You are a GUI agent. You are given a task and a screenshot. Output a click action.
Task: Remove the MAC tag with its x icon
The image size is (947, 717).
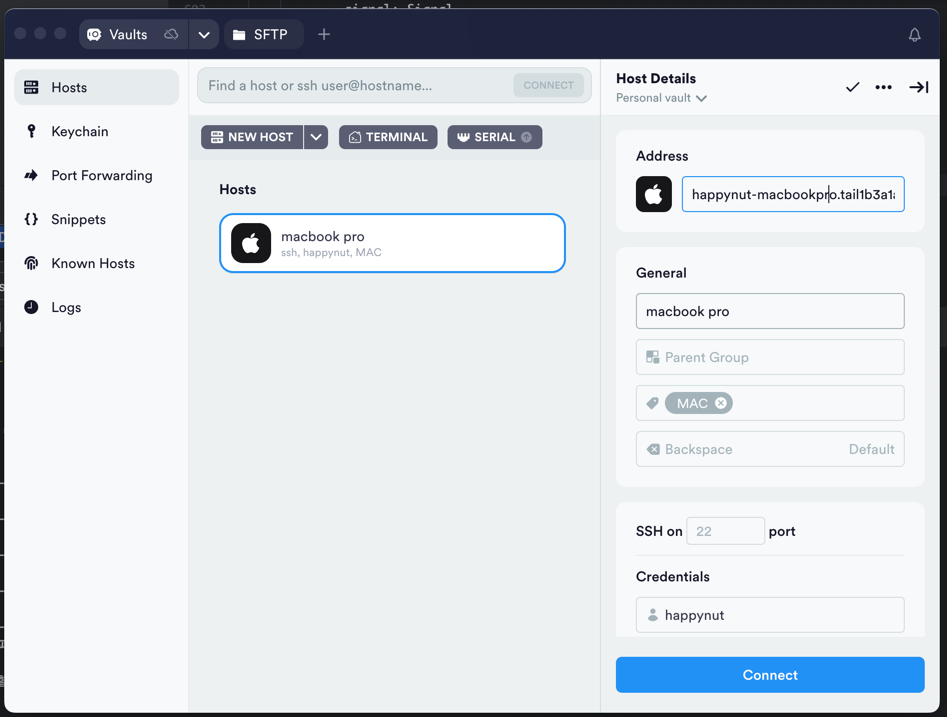[721, 403]
